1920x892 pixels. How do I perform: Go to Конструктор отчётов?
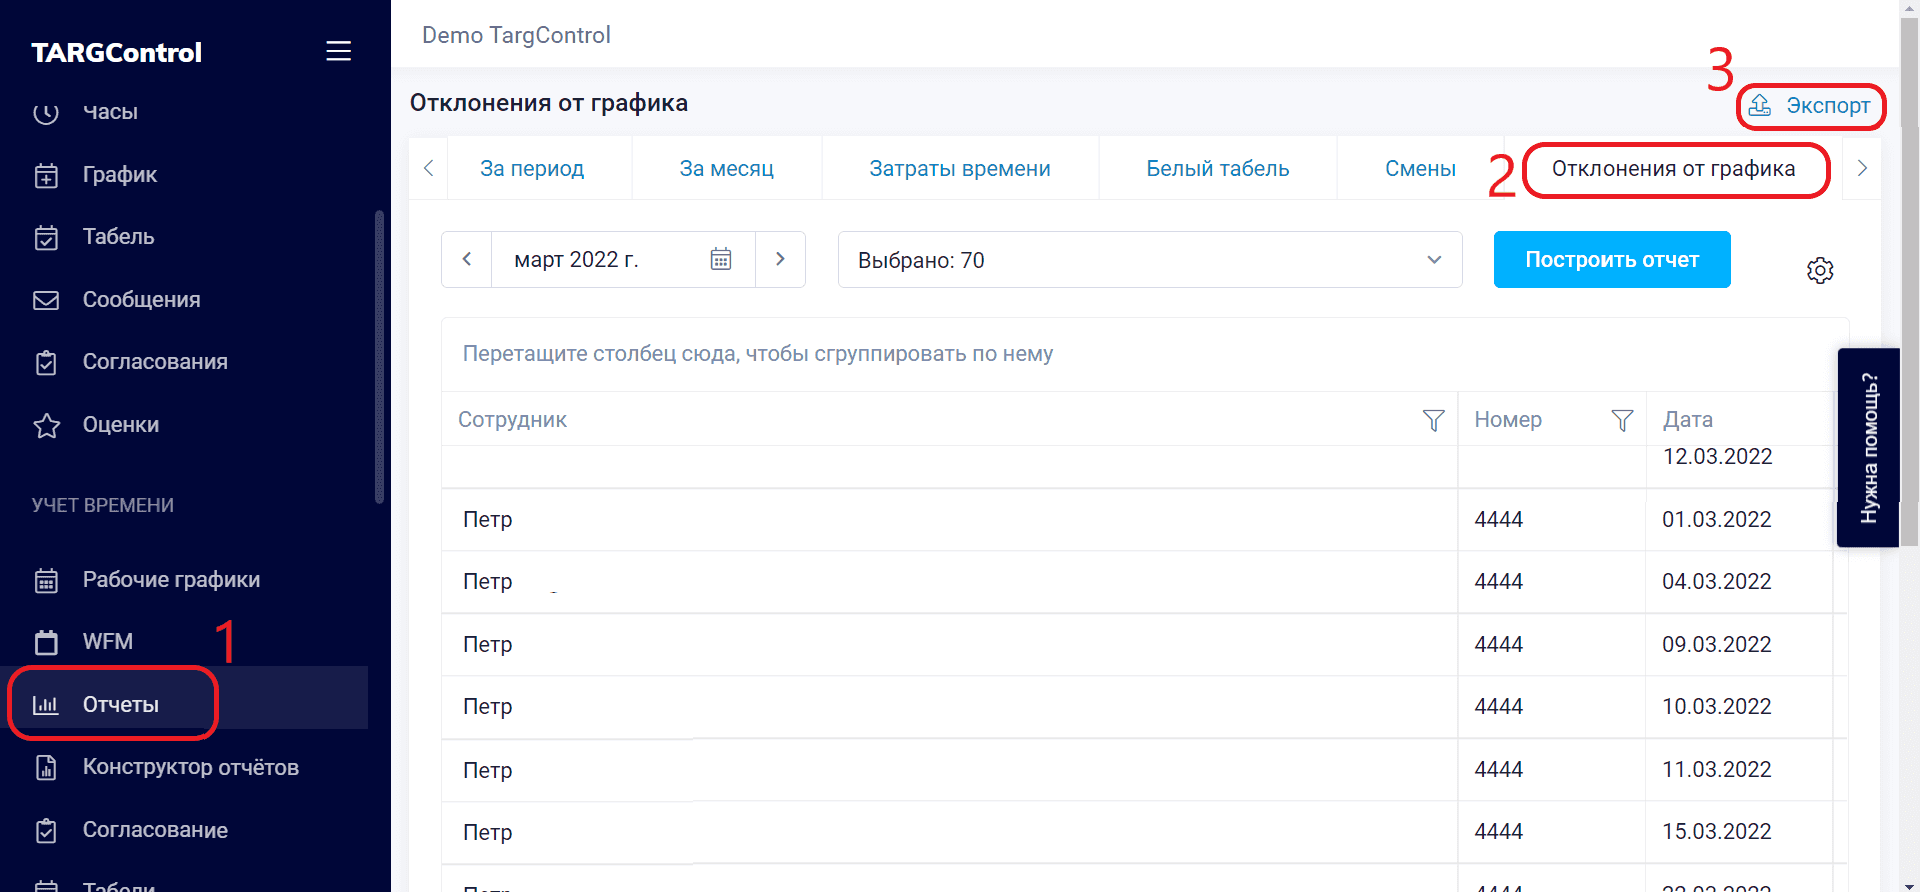click(x=190, y=767)
